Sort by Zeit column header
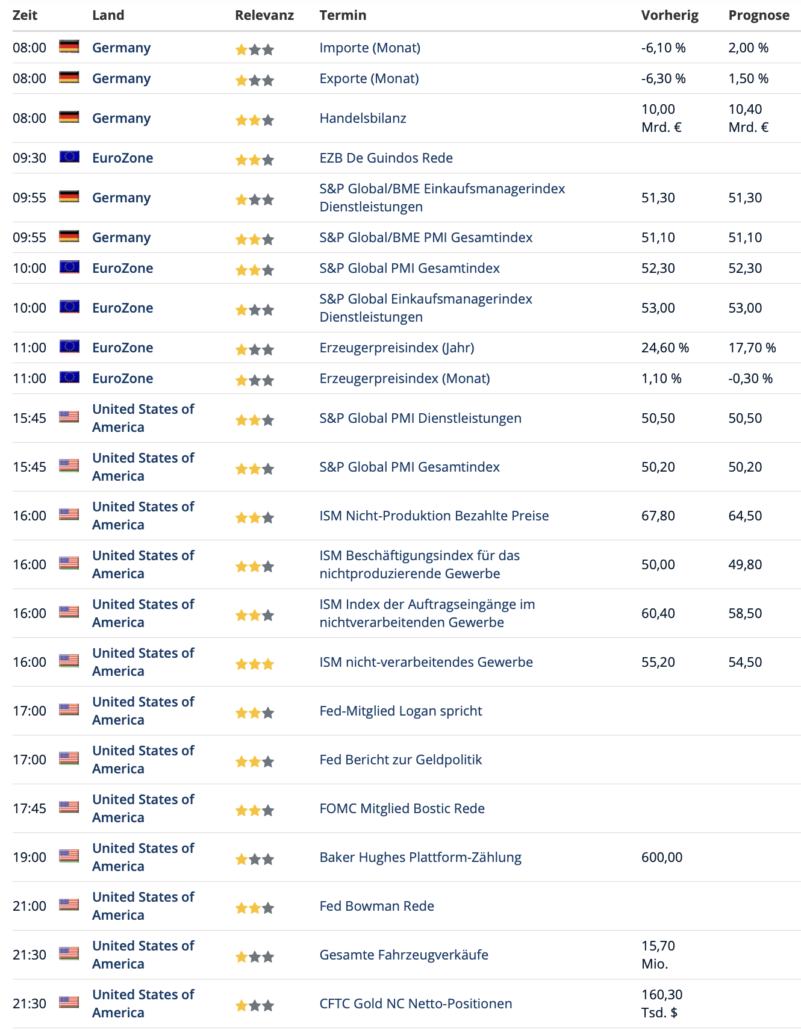801x1030 pixels. click(x=25, y=15)
